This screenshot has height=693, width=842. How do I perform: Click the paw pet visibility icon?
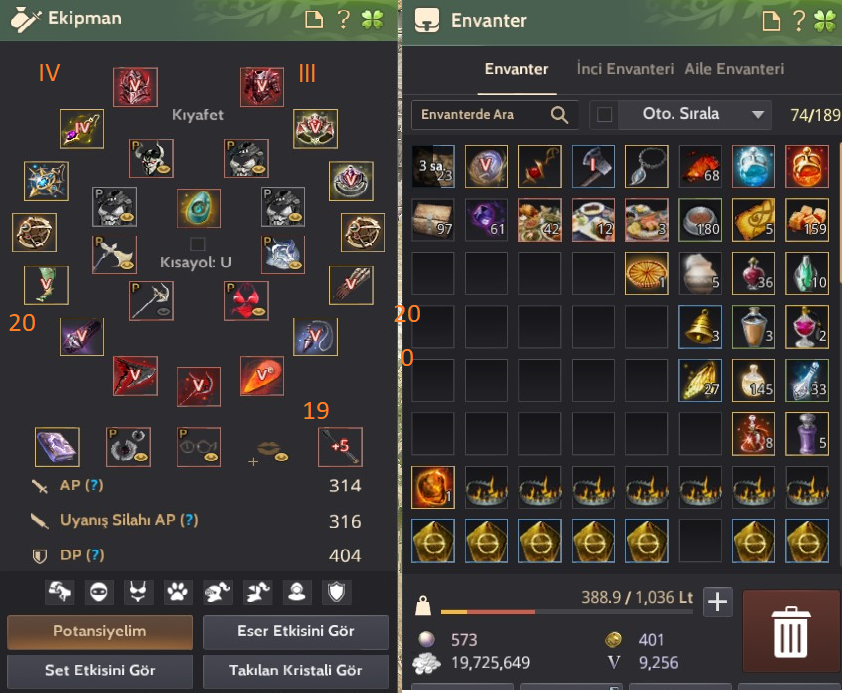178,592
